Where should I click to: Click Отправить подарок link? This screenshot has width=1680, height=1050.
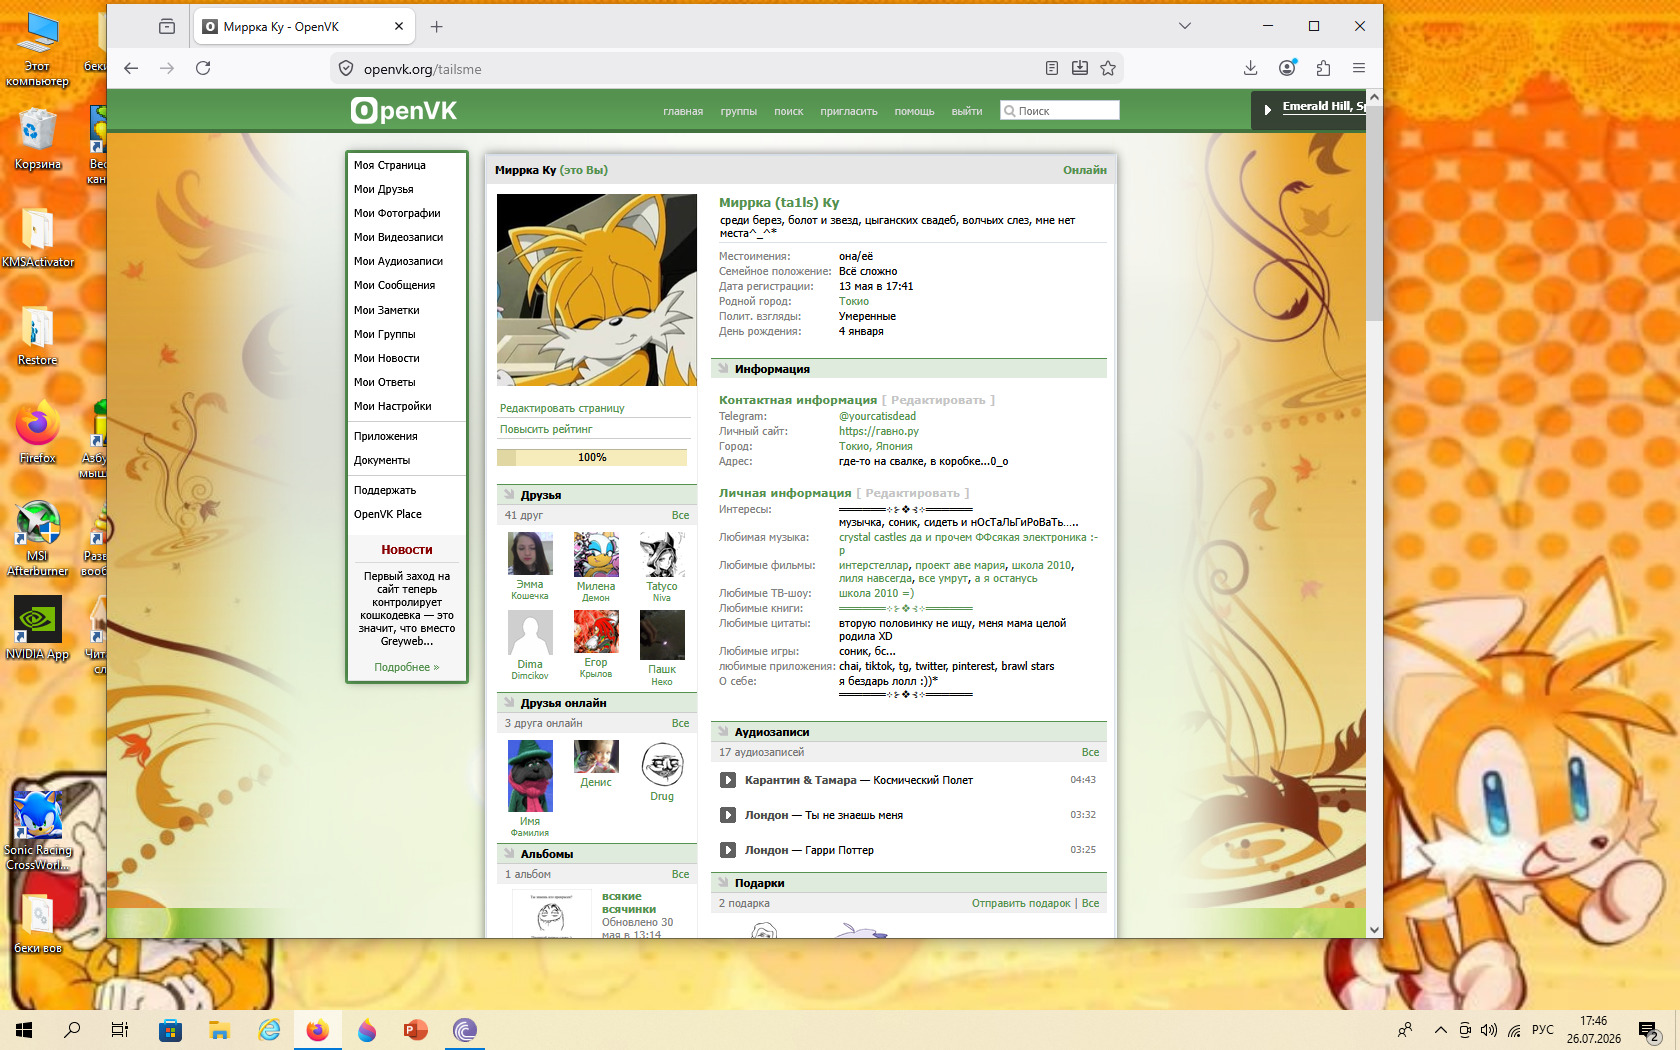tap(1021, 903)
